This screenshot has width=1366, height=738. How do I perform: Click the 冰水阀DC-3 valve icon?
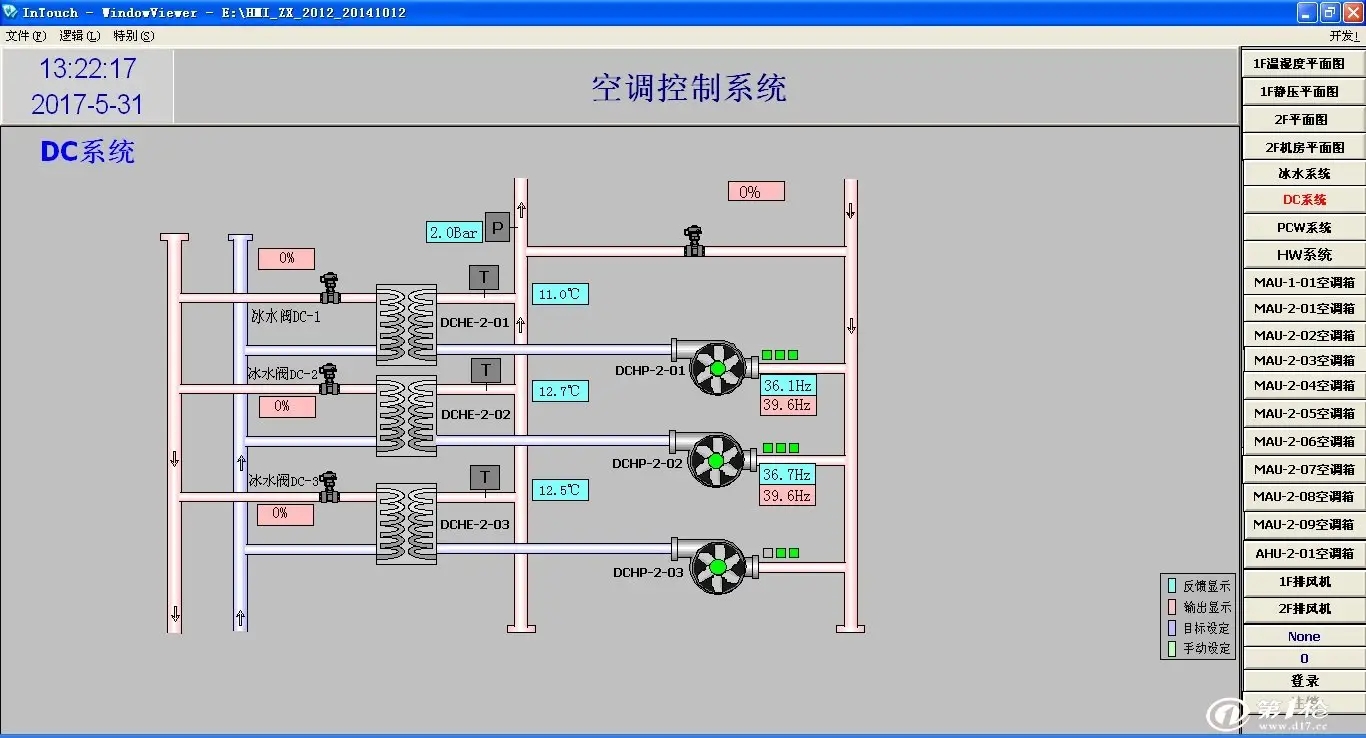[x=328, y=487]
